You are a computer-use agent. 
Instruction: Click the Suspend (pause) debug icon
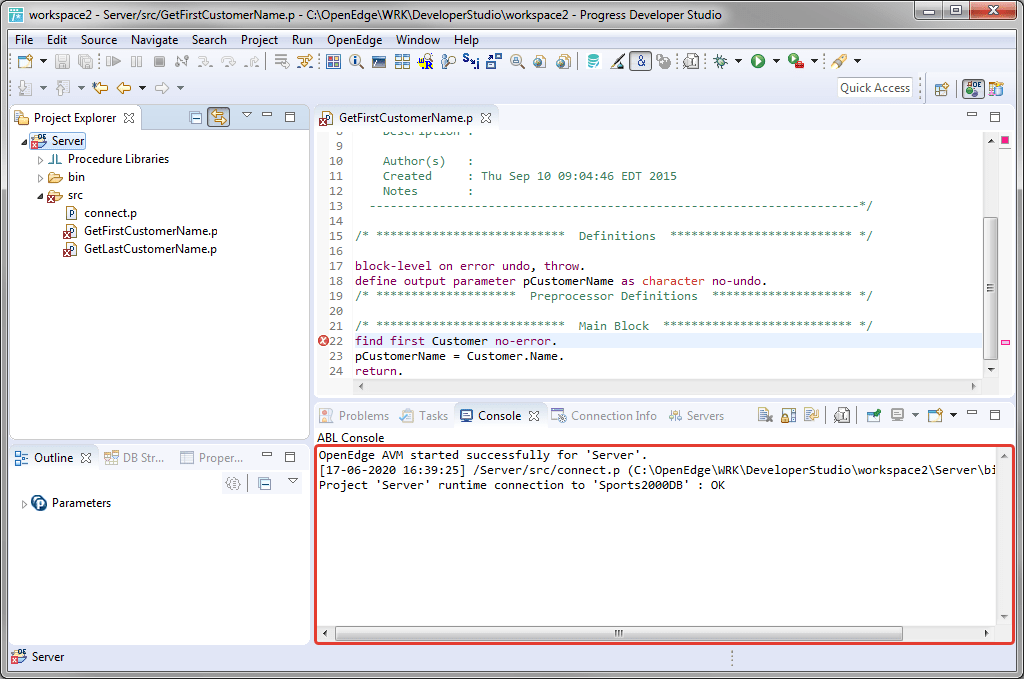136,61
